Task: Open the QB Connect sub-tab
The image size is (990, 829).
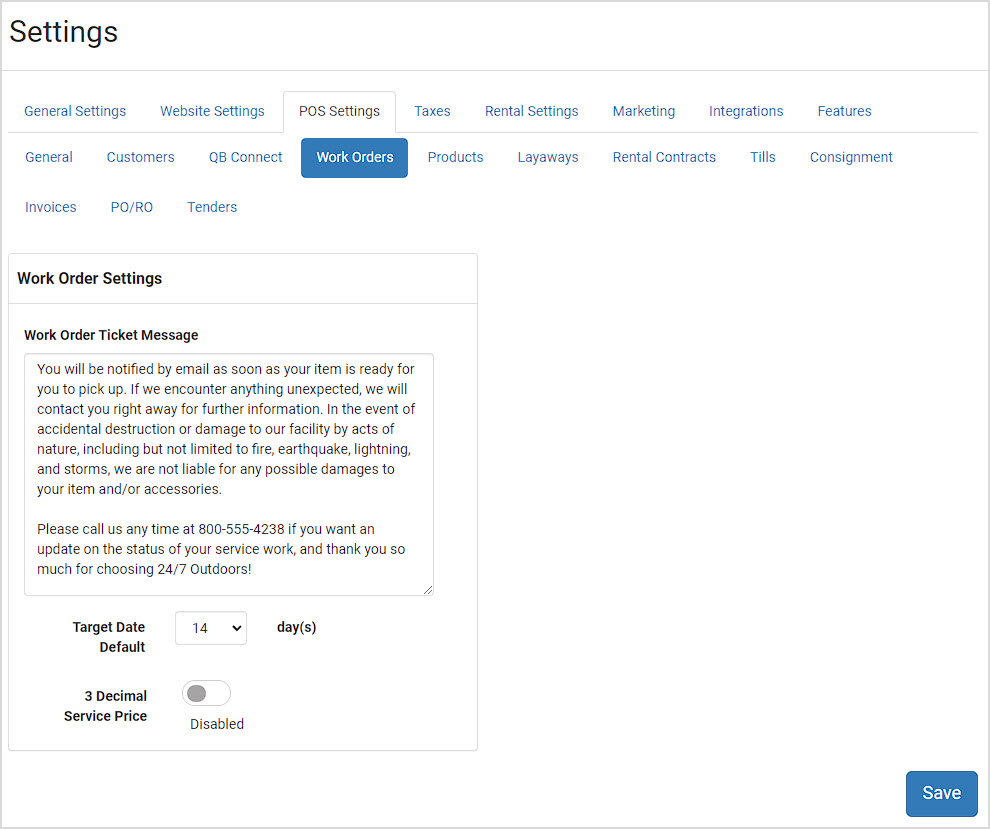Action: point(245,157)
